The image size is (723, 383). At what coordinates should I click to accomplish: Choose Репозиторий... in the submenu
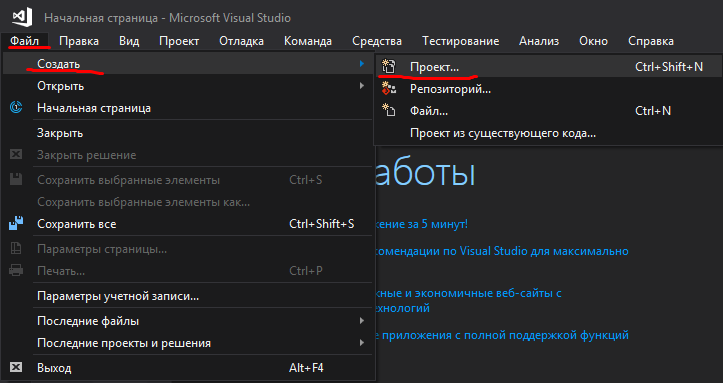point(548,89)
